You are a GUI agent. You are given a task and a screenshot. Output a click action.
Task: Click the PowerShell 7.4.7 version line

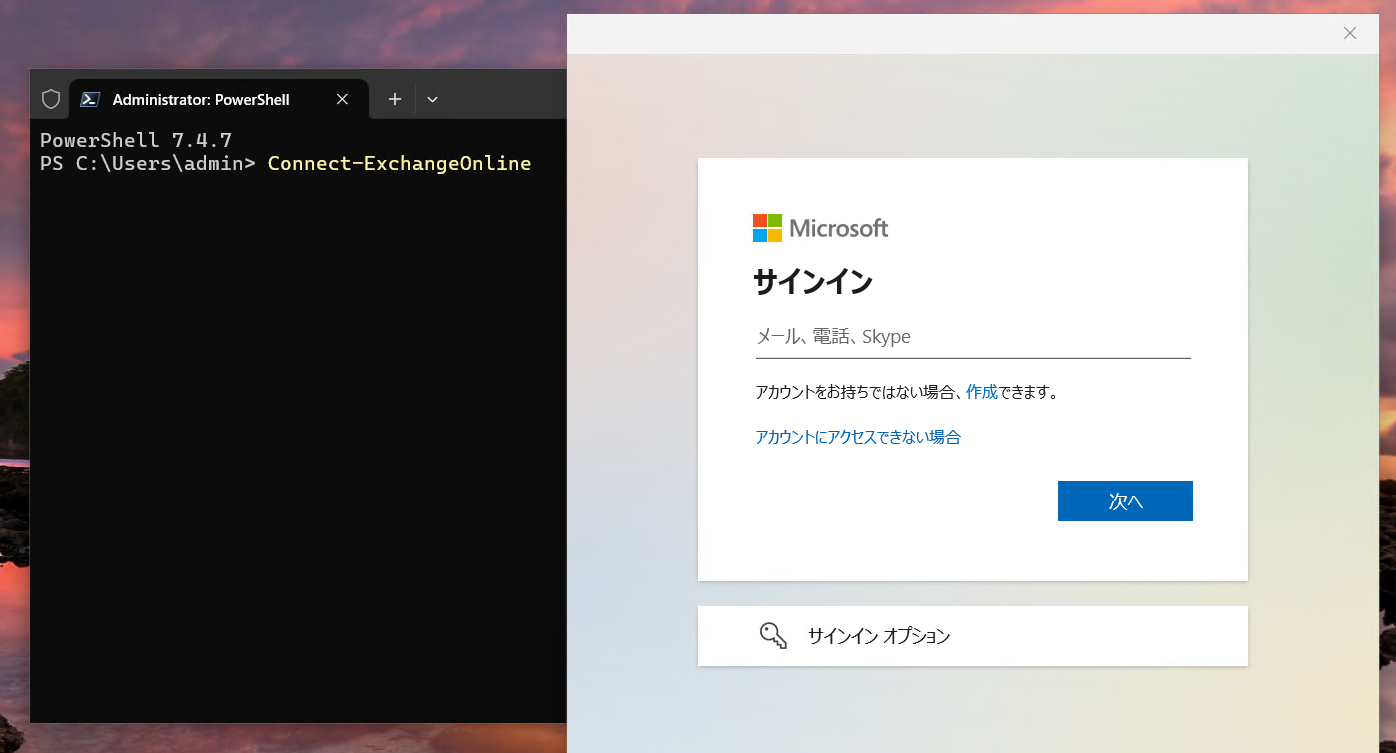click(136, 140)
